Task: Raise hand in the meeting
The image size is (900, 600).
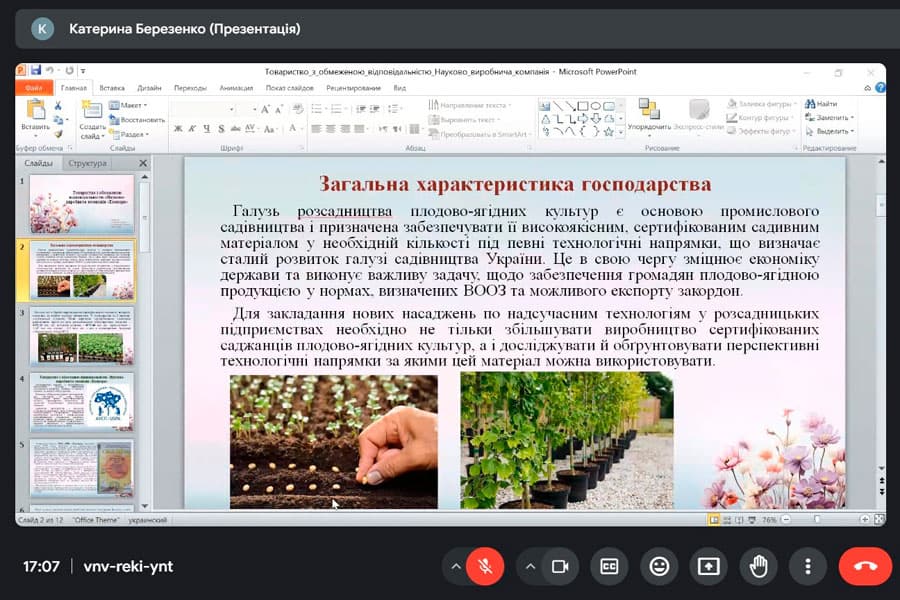Action: point(759,566)
